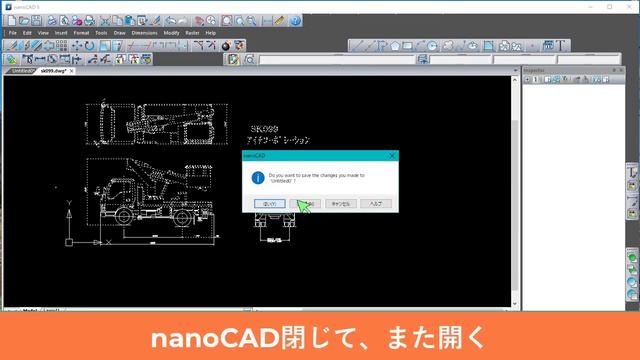Click the second properties dropdown field
Screen dimensions: 640x360
click(x=524, y=60)
